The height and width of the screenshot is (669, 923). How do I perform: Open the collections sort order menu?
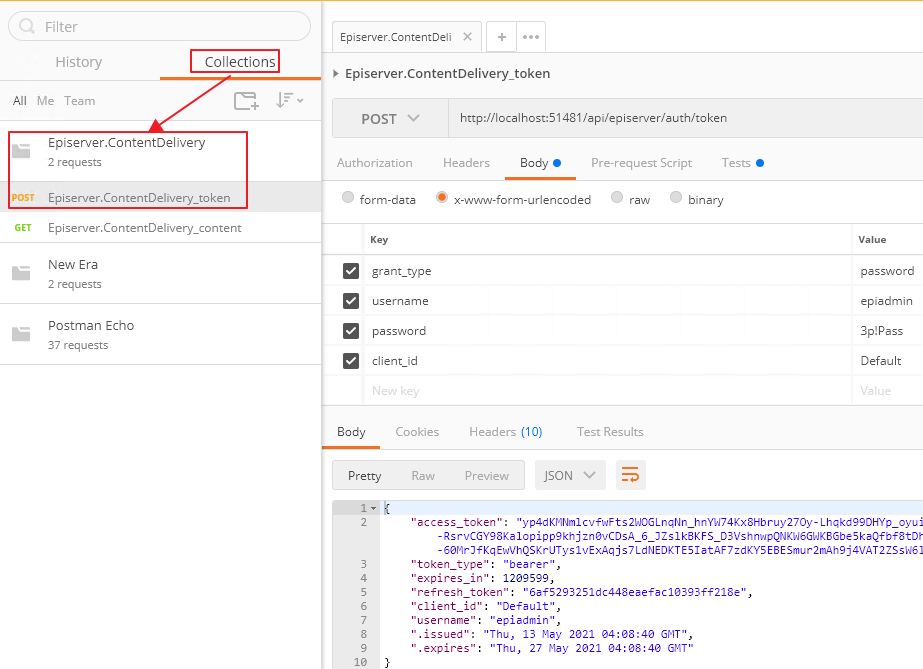pyautogui.click(x=290, y=101)
